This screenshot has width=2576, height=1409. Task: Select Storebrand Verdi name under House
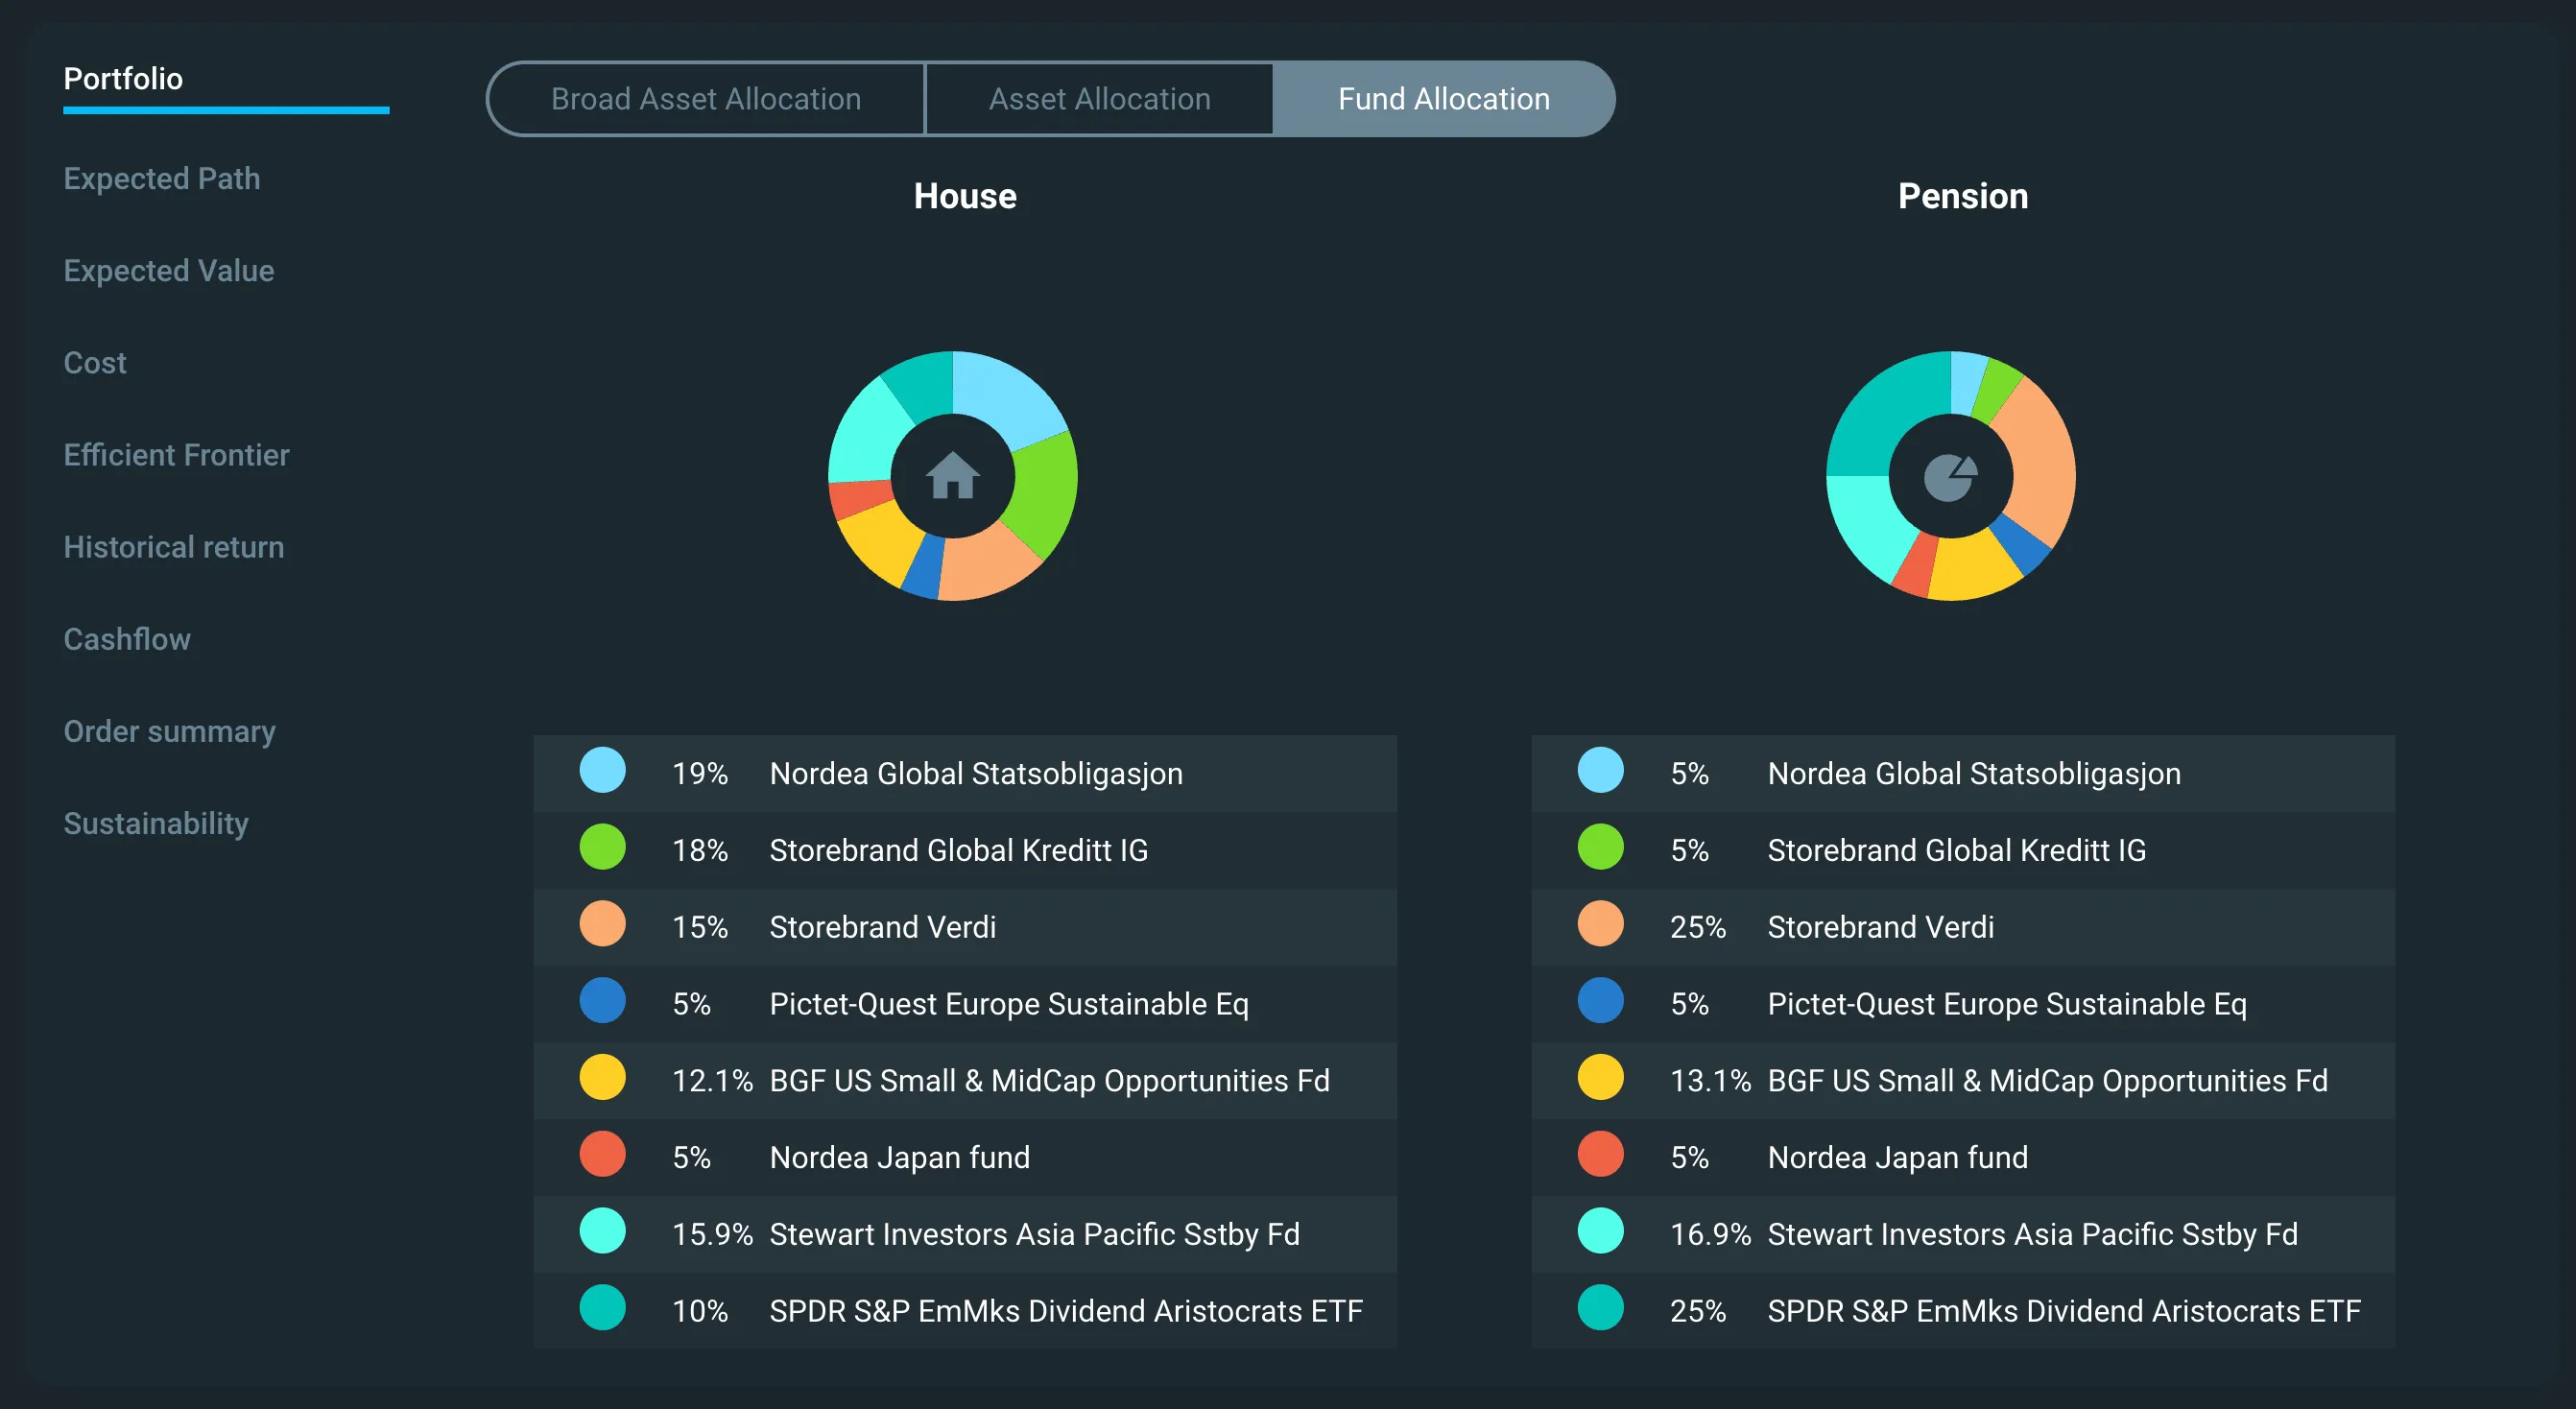883,928
